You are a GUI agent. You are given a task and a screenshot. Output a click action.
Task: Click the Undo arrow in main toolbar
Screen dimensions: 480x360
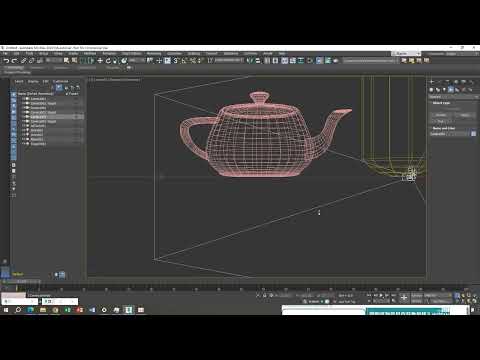6,61
